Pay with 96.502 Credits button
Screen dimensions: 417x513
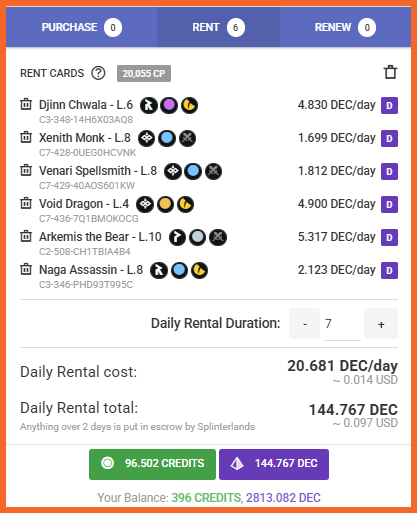coord(152,464)
